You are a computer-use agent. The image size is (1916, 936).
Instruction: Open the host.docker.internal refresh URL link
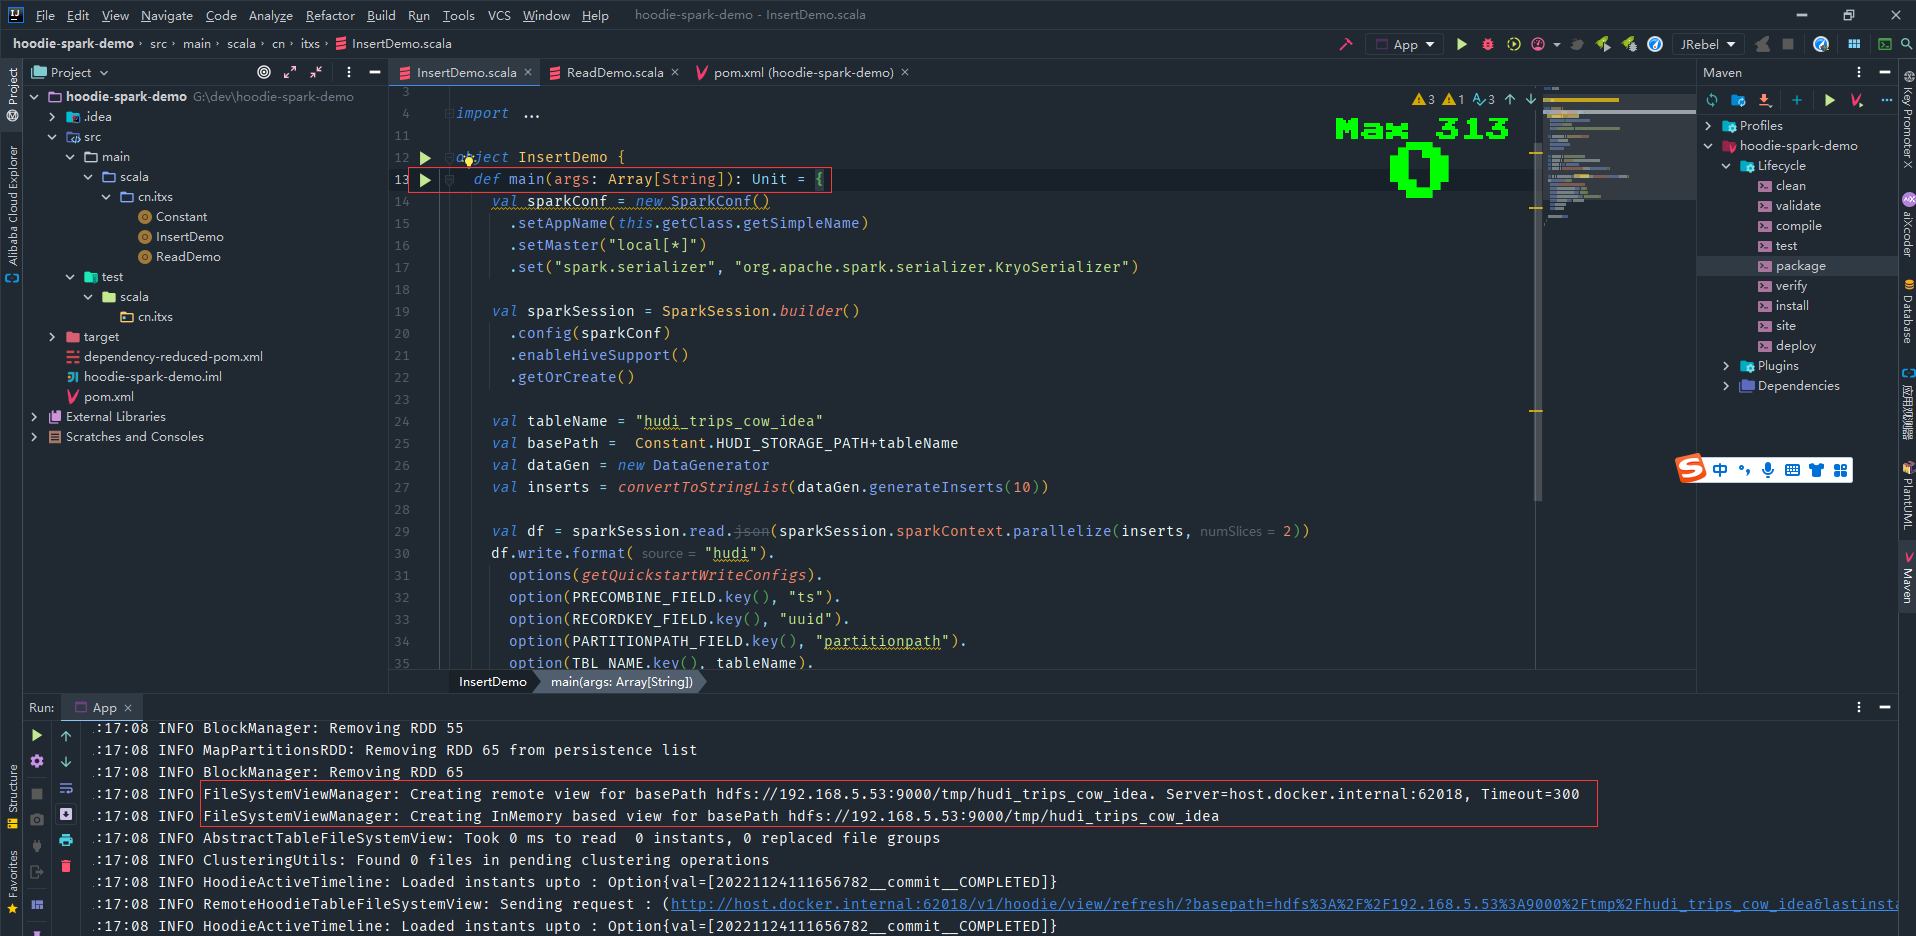(1284, 904)
